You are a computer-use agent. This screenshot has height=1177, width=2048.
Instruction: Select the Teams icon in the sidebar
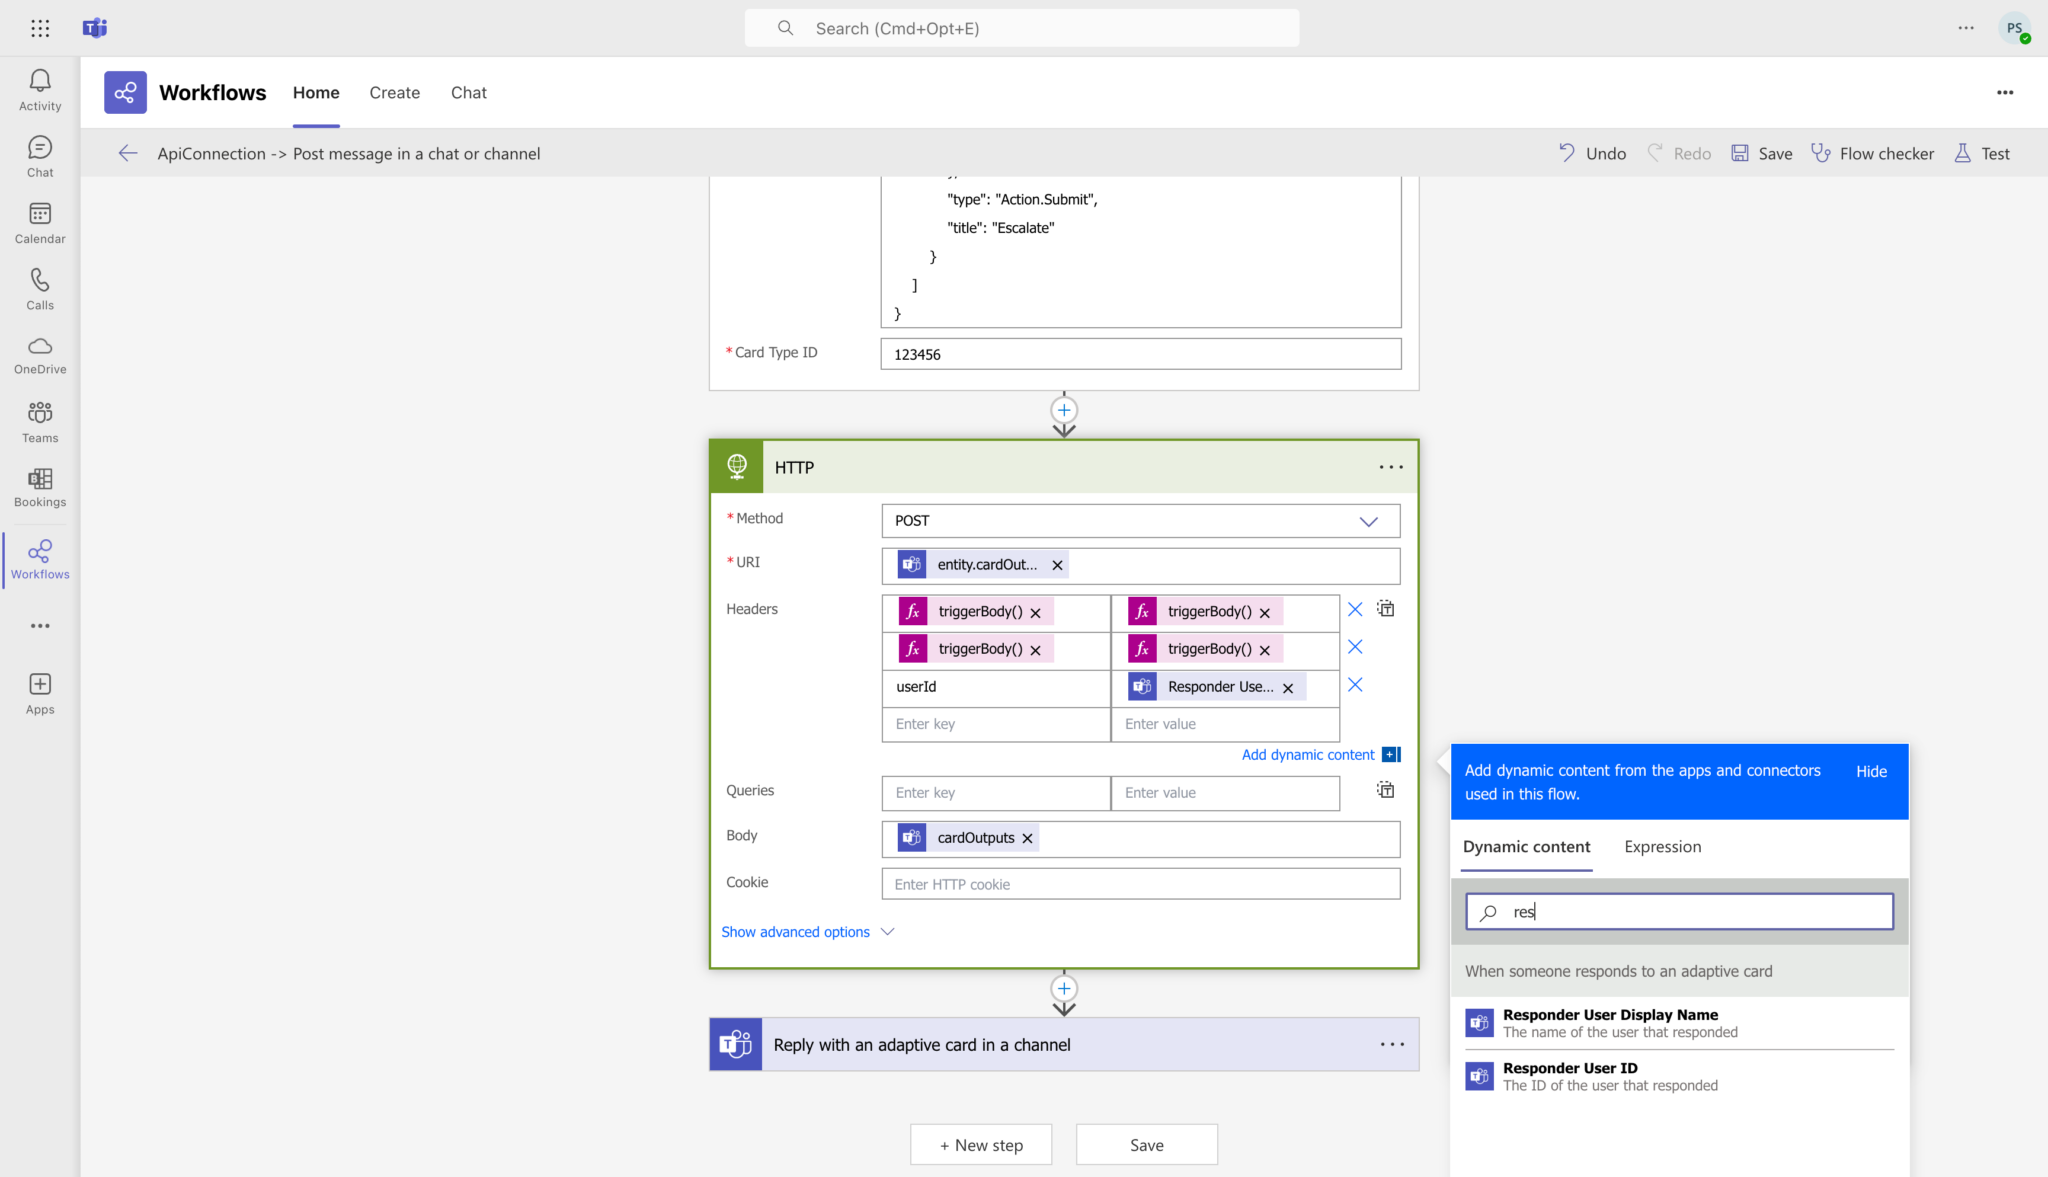coord(39,420)
